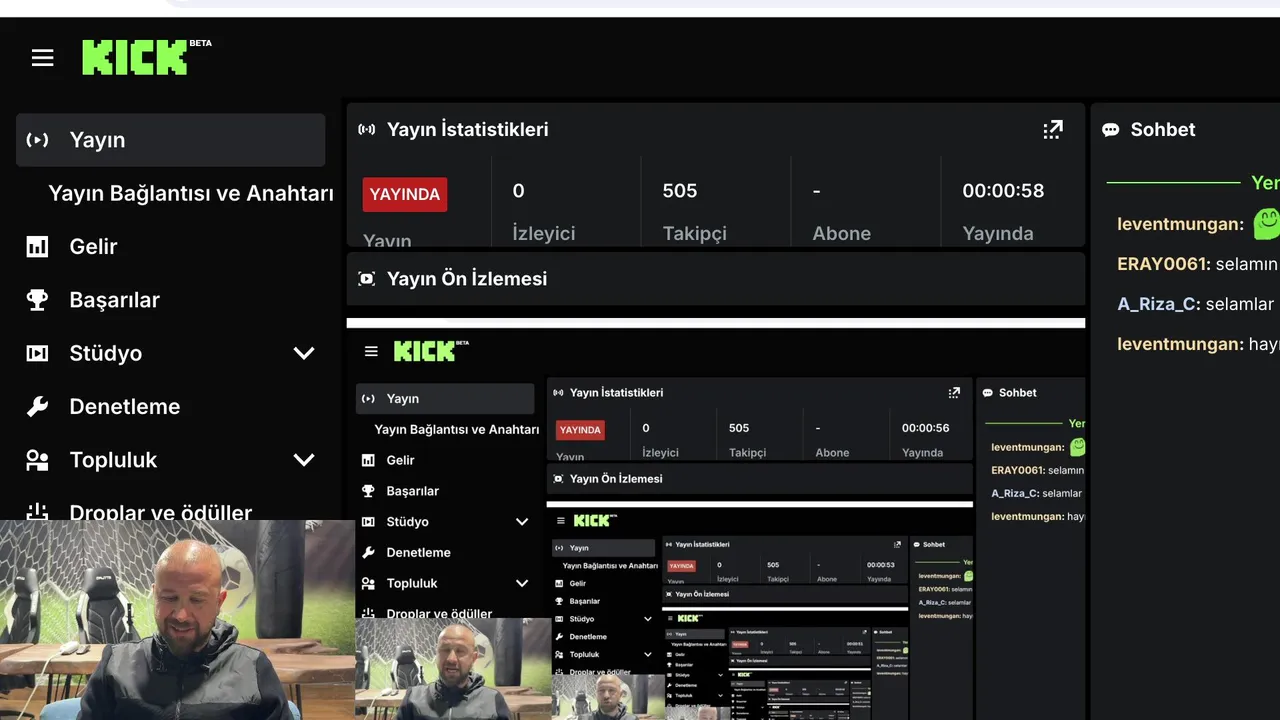Expand the Stüdyo chevron in main sidebar

tap(304, 353)
